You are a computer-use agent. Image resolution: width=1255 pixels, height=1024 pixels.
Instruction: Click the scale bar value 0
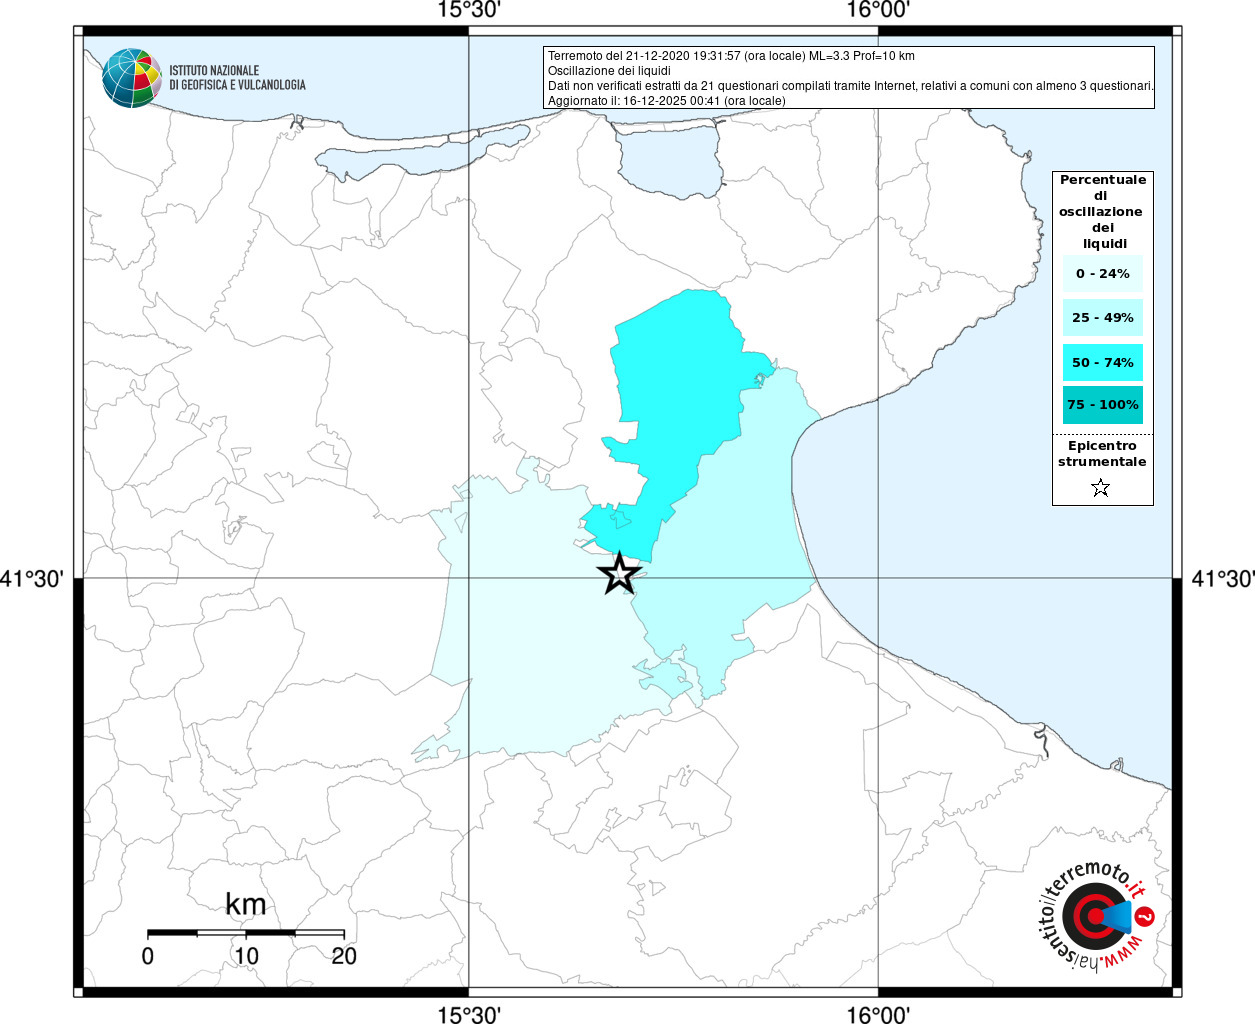coord(148,956)
